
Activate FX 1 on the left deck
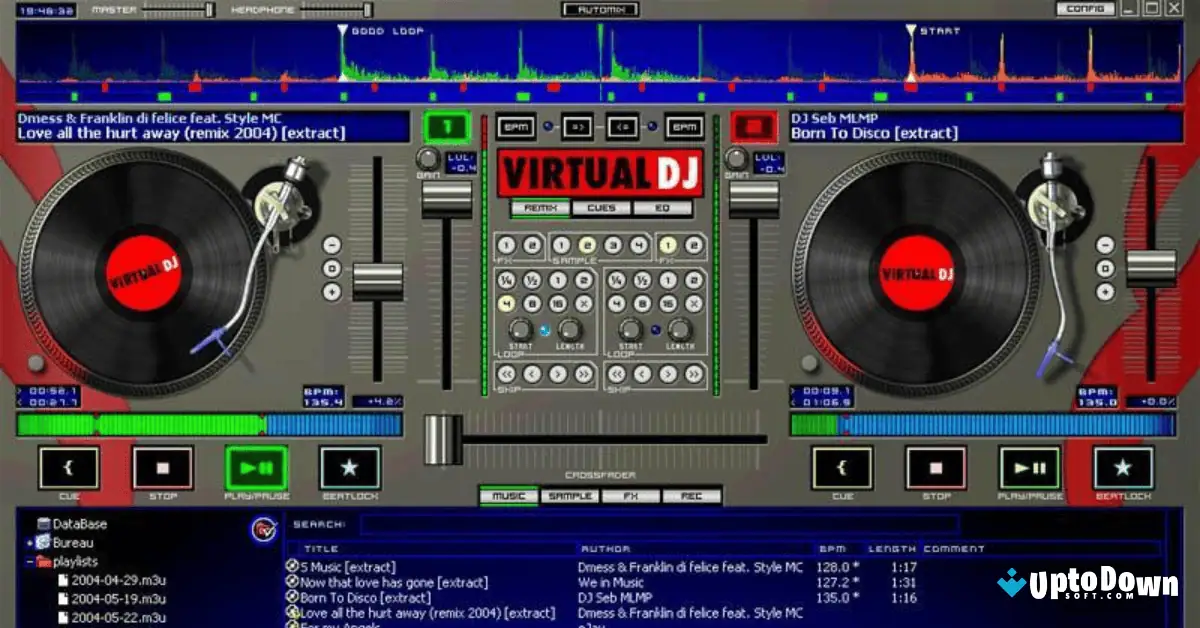(506, 245)
